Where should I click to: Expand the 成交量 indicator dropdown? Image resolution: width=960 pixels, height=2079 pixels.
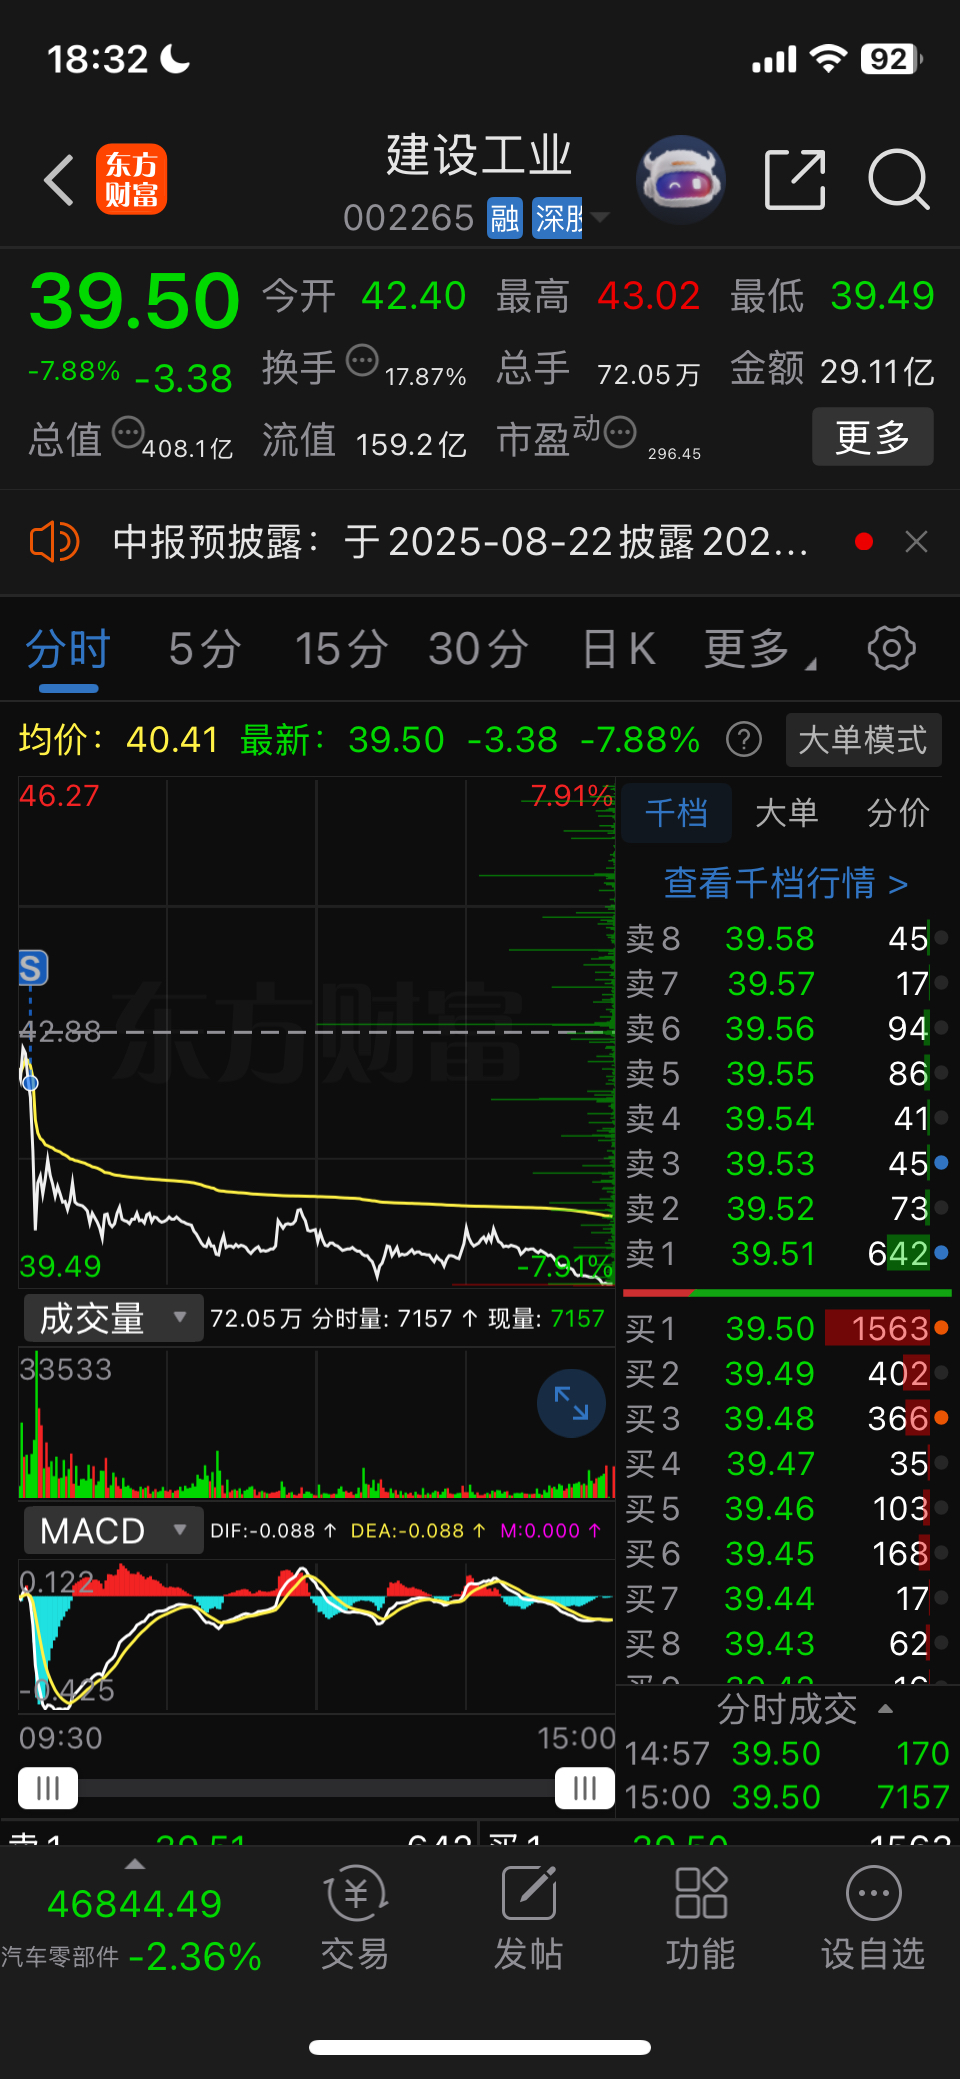click(112, 1318)
